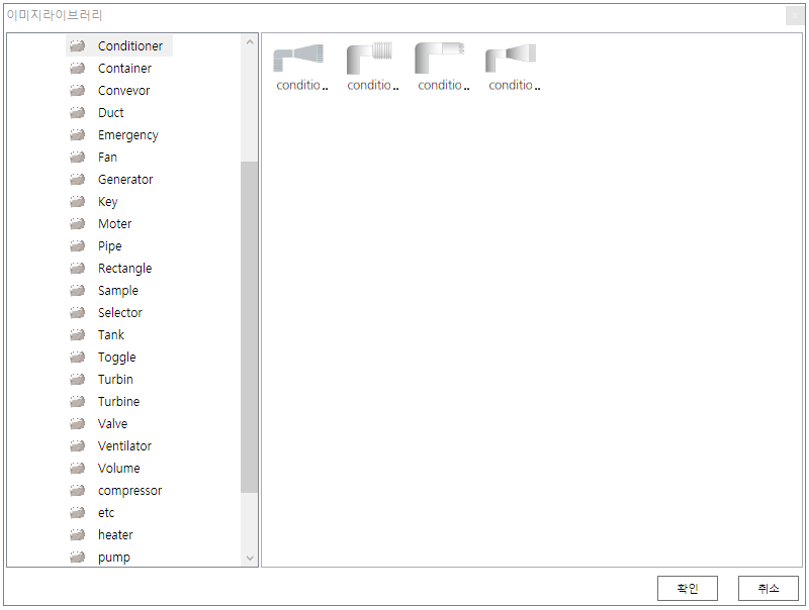Click the folder icon beside Moter
The width and height of the screenshot is (809, 610).
pyautogui.click(x=77, y=223)
